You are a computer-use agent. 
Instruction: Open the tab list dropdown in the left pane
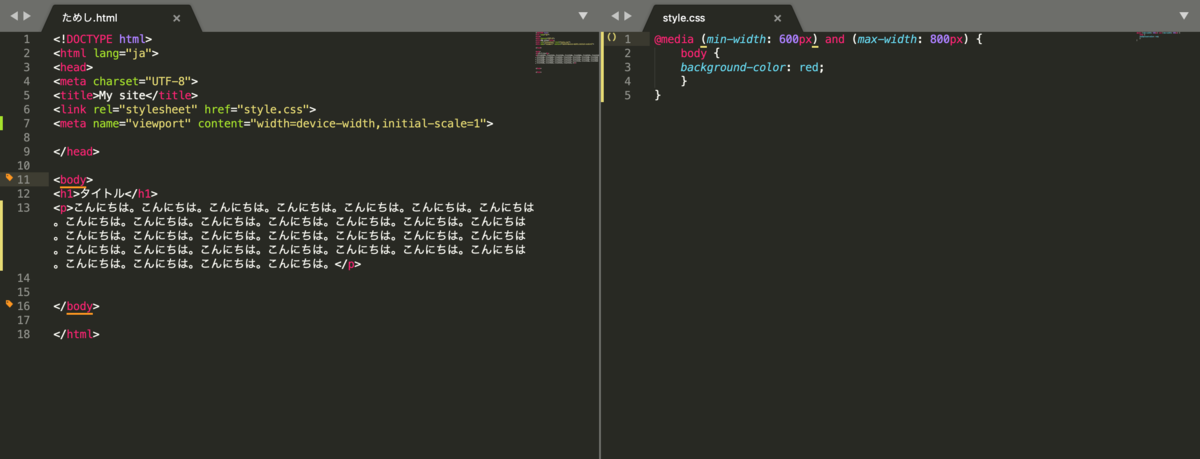(x=584, y=16)
